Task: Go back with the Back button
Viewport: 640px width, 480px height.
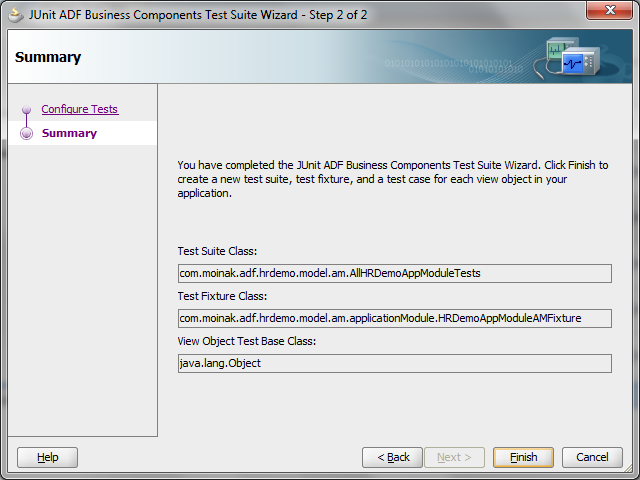Action: tap(392, 457)
